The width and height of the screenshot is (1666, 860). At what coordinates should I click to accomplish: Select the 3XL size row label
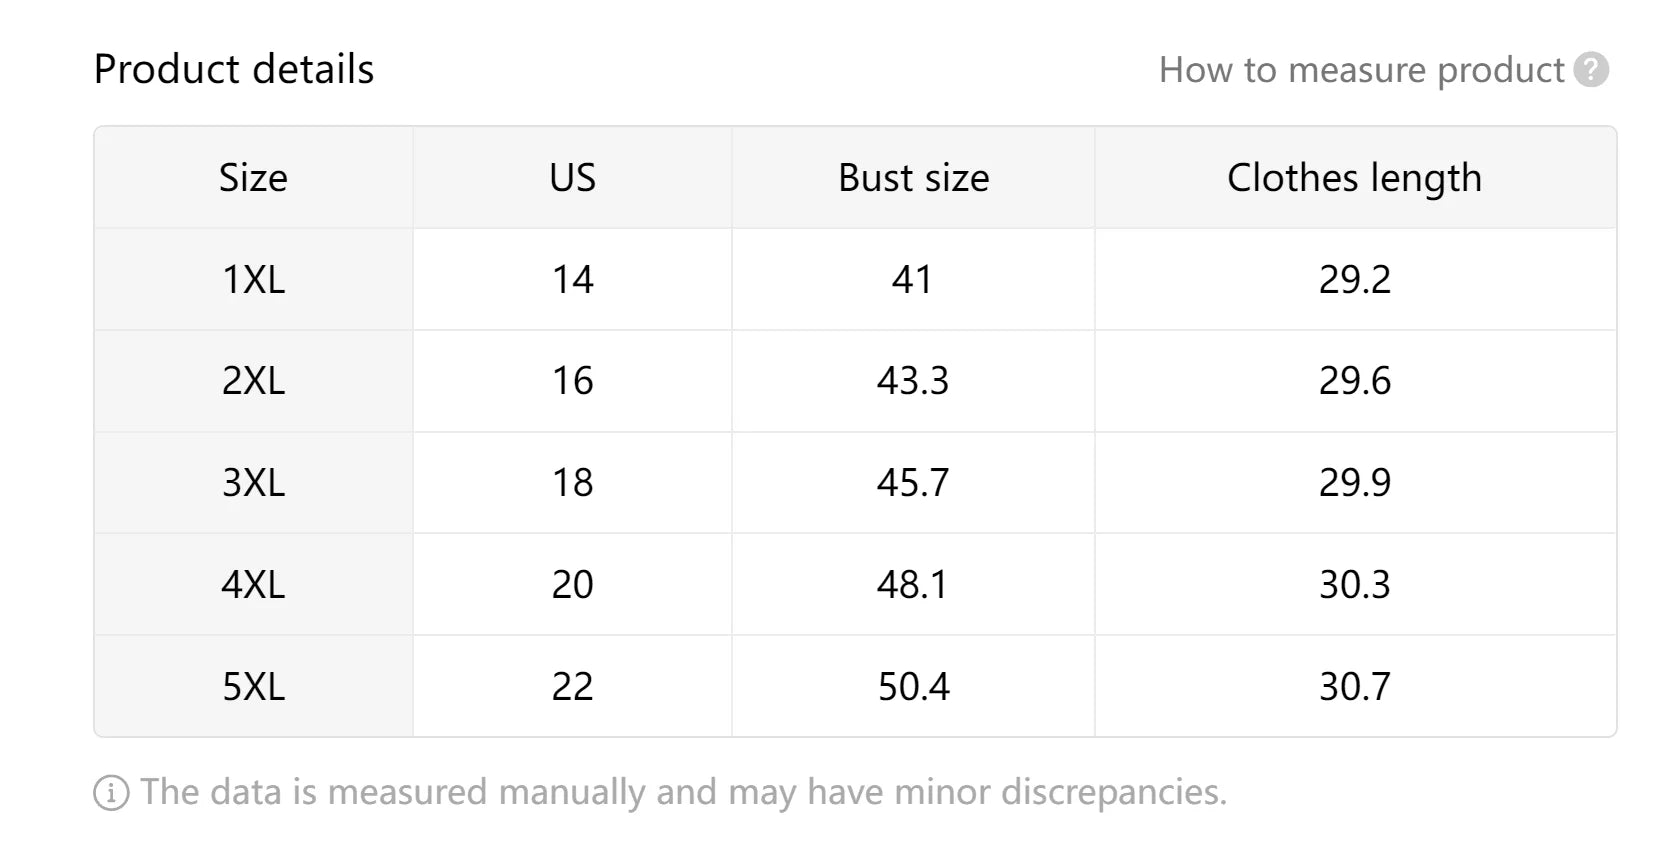click(253, 483)
